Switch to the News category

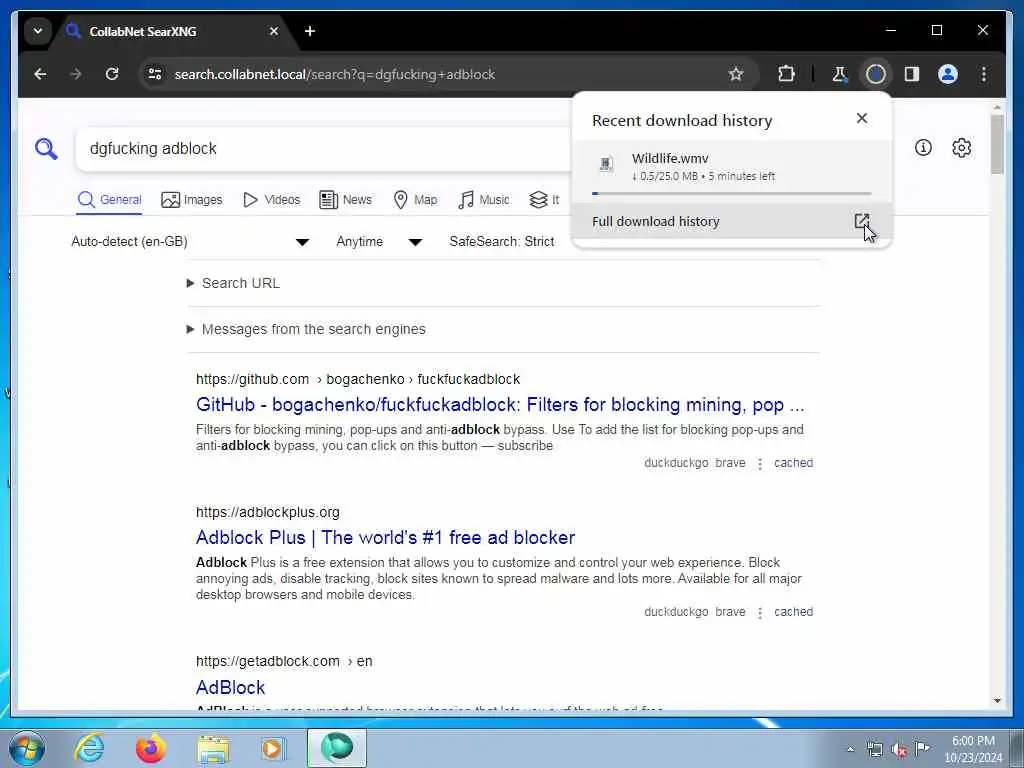click(345, 200)
